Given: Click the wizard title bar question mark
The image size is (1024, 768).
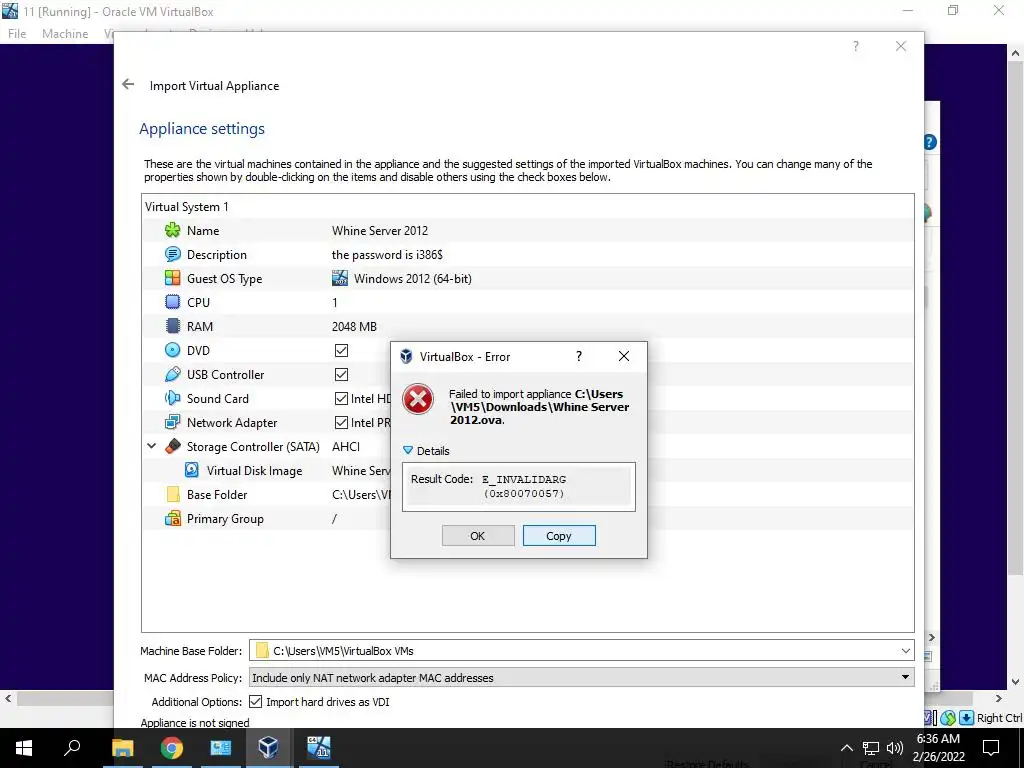Looking at the screenshot, I should (x=856, y=46).
